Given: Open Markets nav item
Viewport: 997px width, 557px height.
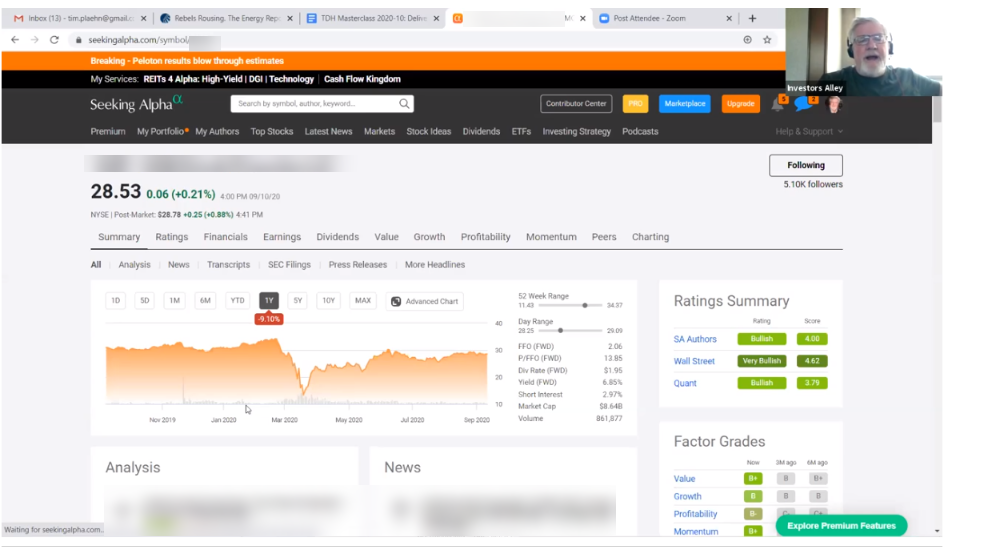Looking at the screenshot, I should [x=380, y=132].
